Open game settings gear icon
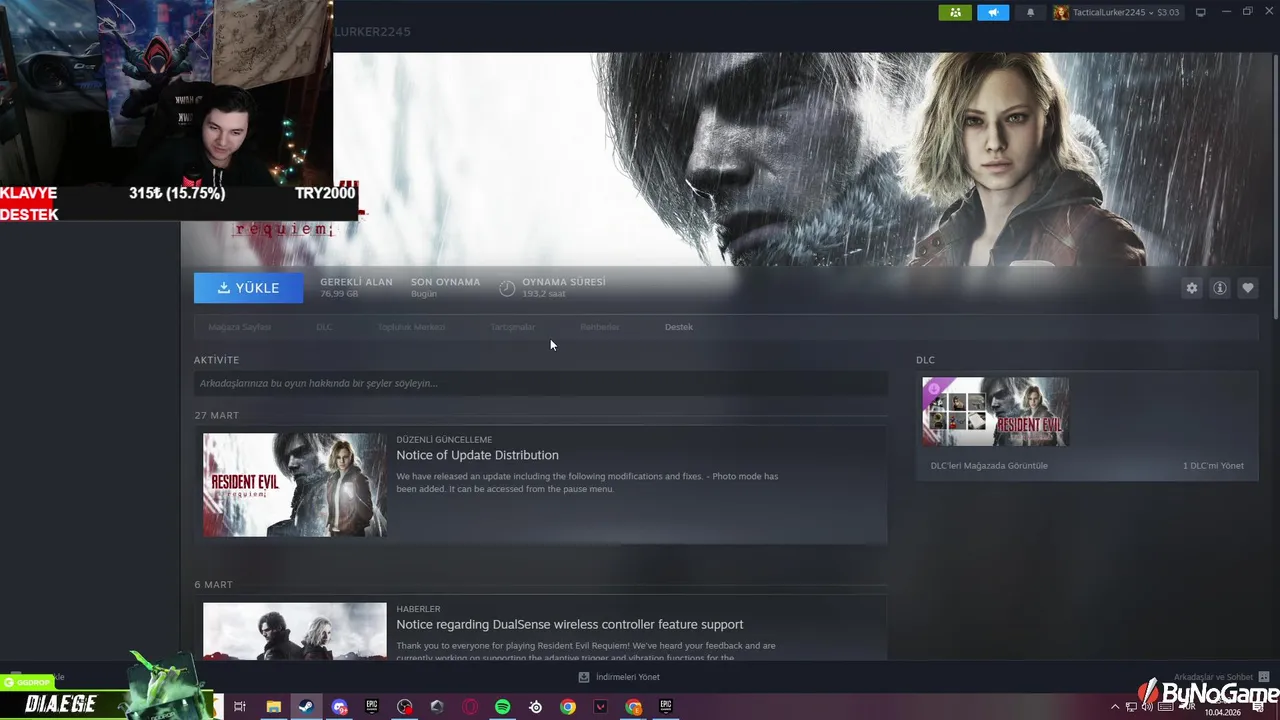This screenshot has width=1280, height=720. [x=1191, y=288]
